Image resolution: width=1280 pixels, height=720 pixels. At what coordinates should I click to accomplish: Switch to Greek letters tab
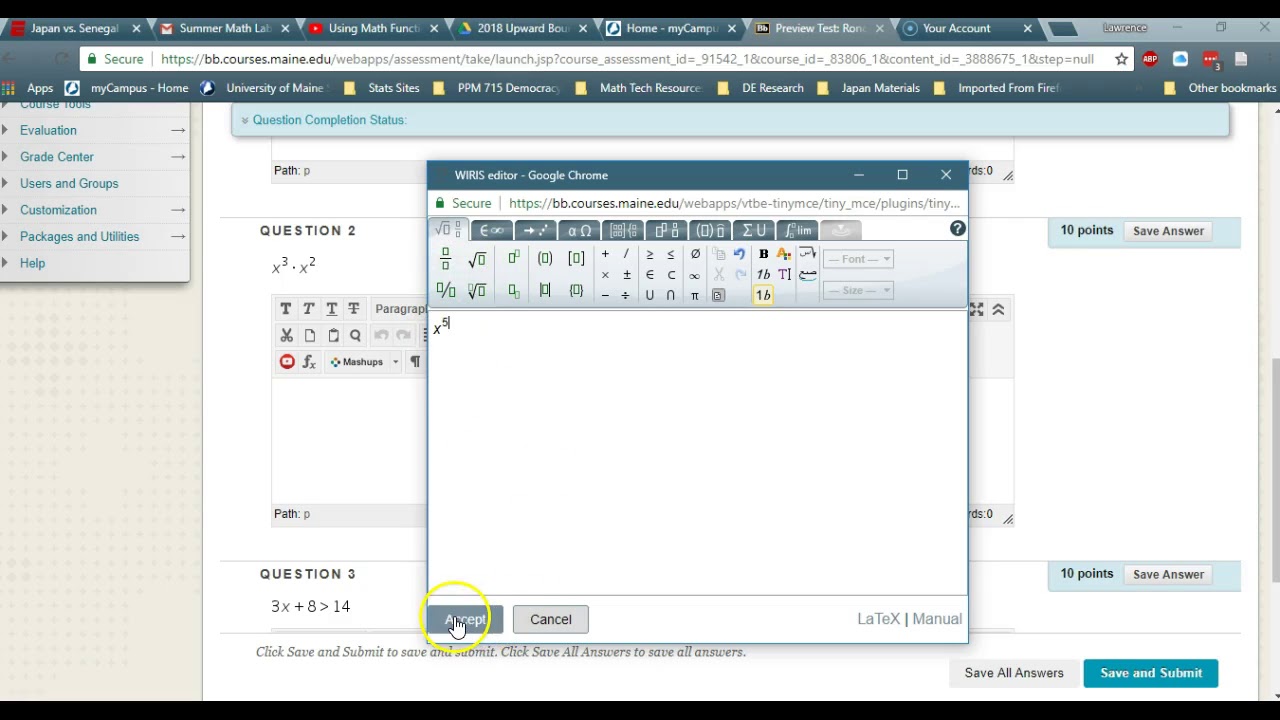coord(579,231)
